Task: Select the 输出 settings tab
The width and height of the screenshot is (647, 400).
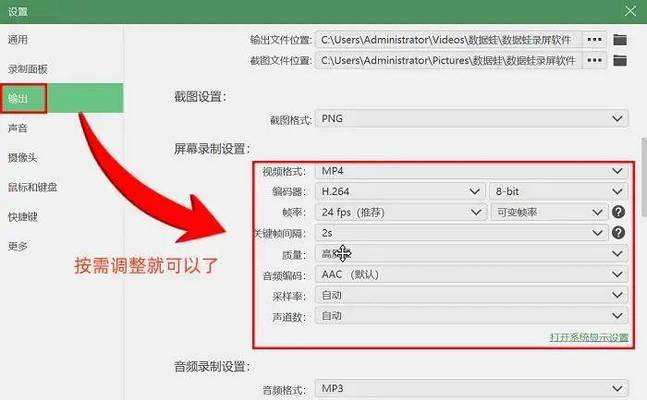Action: (61, 98)
